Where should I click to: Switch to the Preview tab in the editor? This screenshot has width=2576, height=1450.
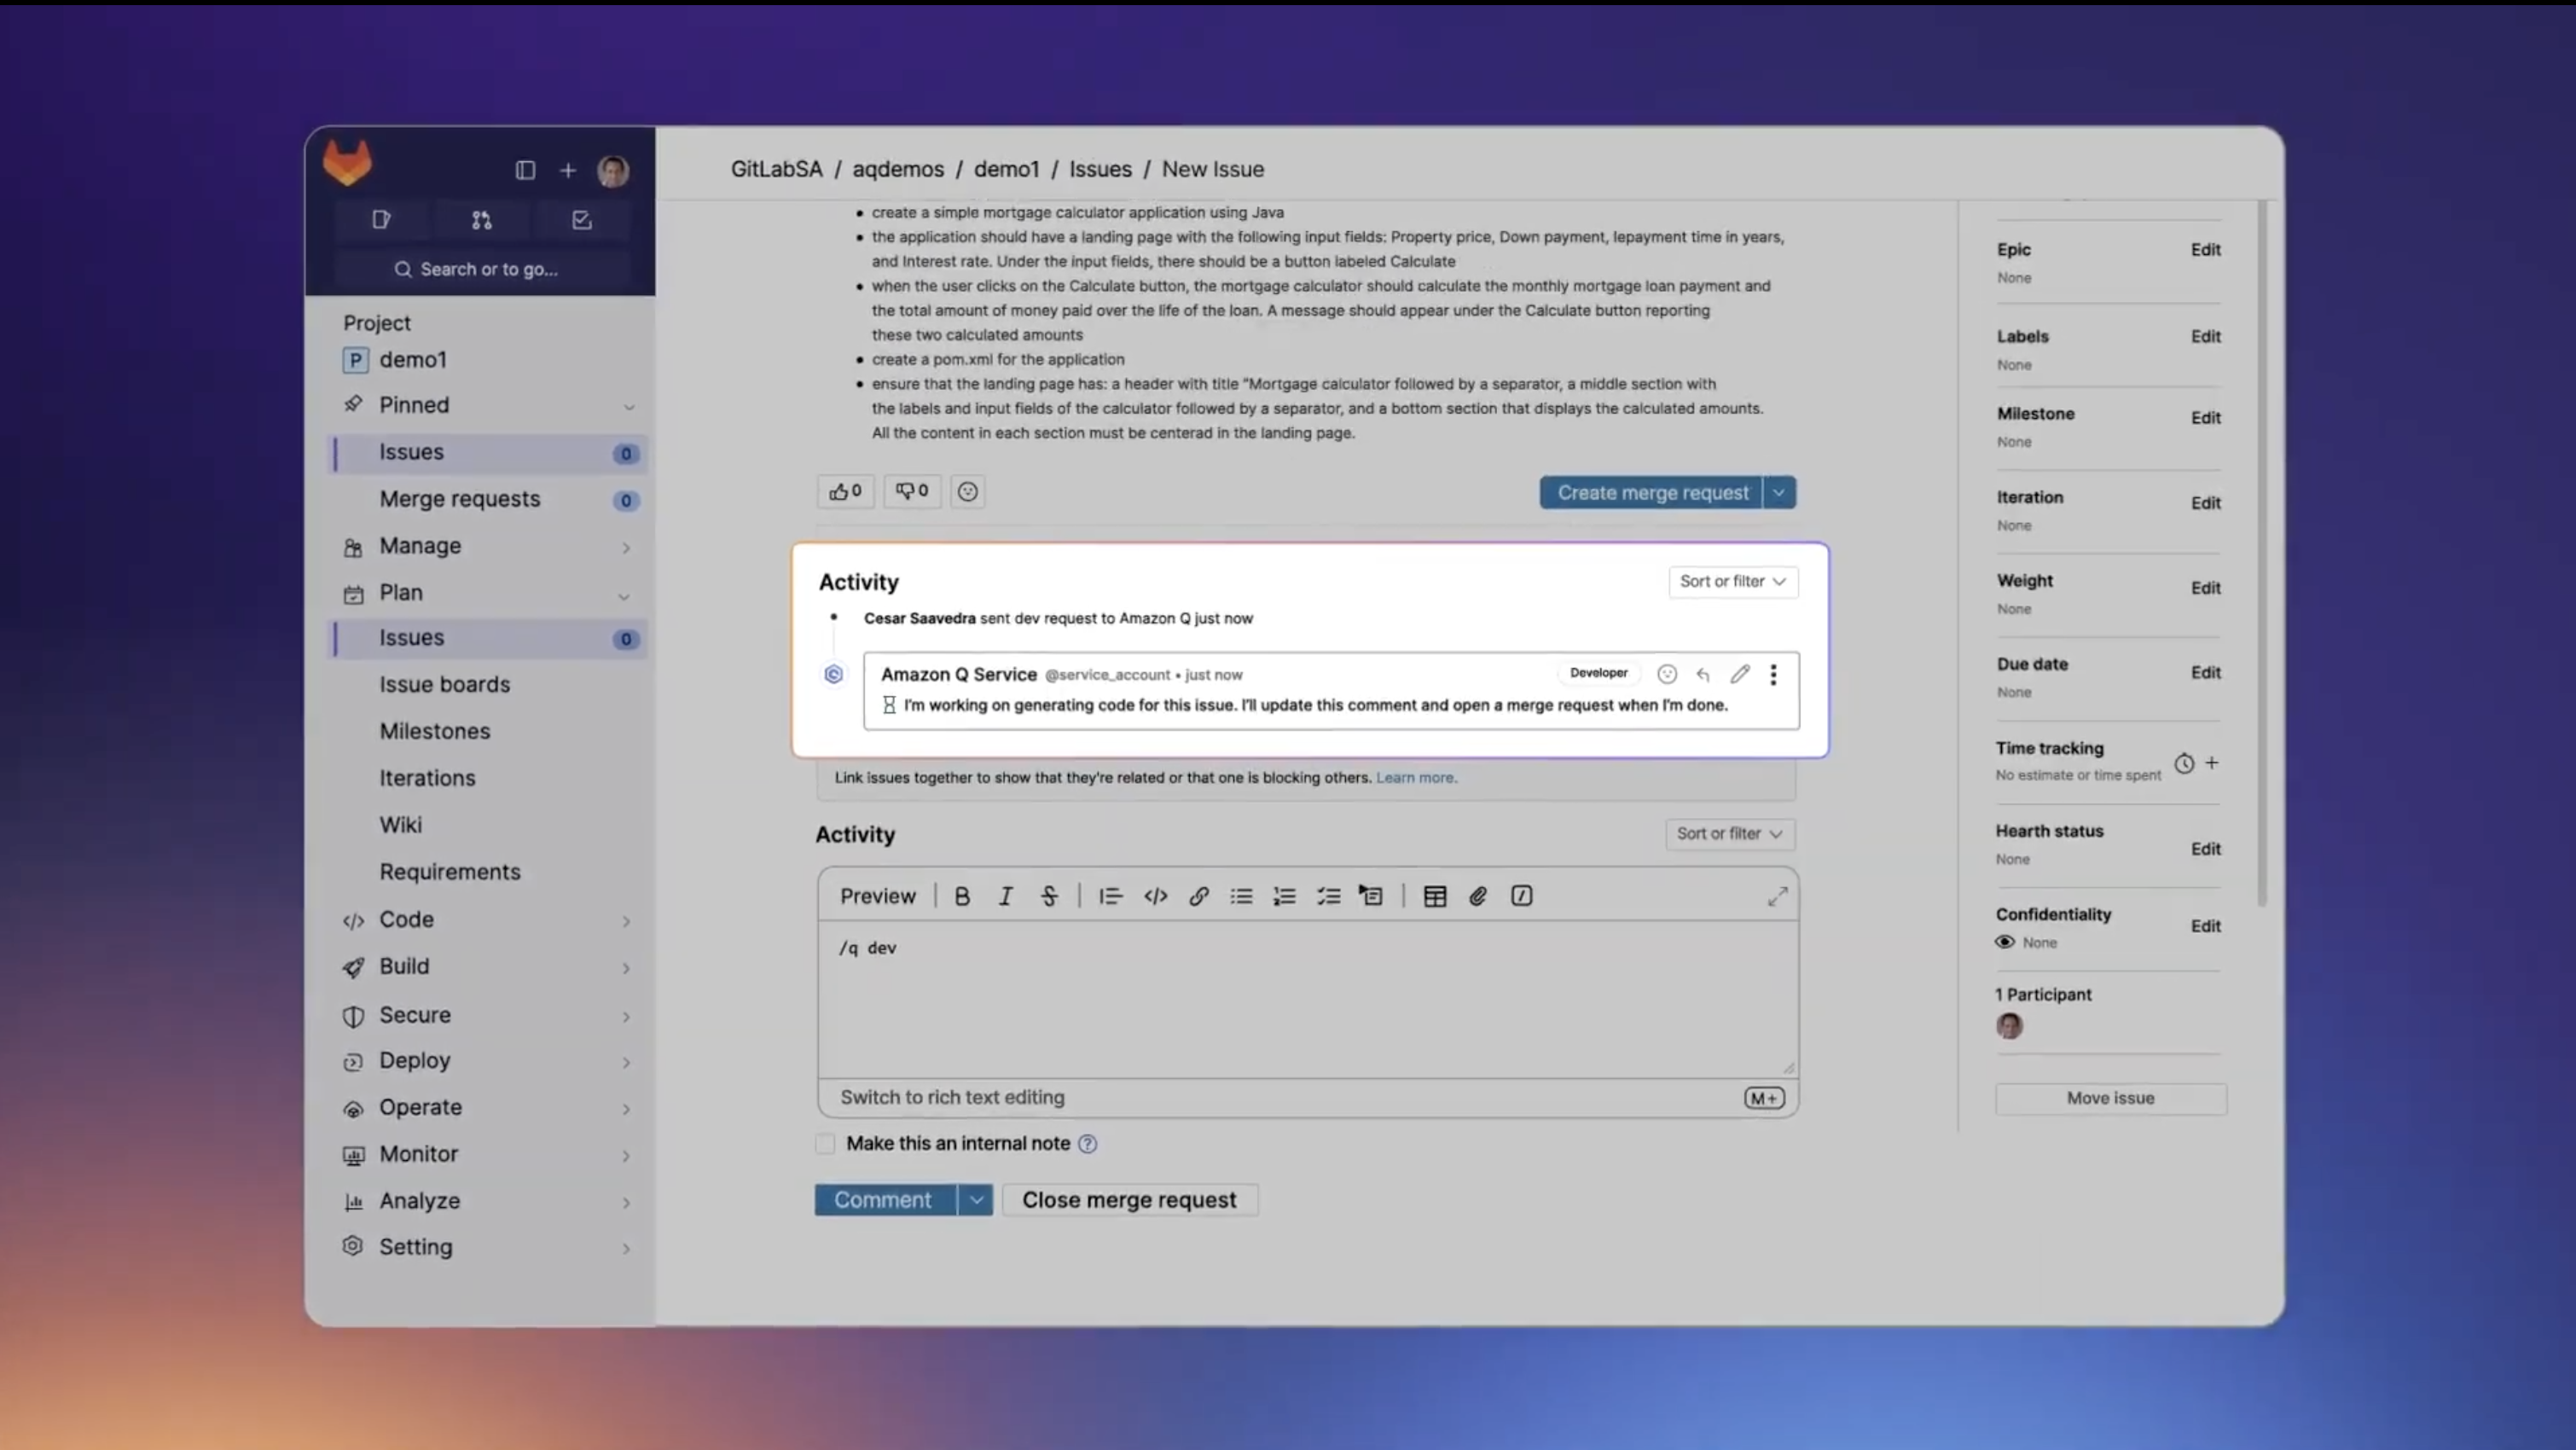[x=877, y=896]
